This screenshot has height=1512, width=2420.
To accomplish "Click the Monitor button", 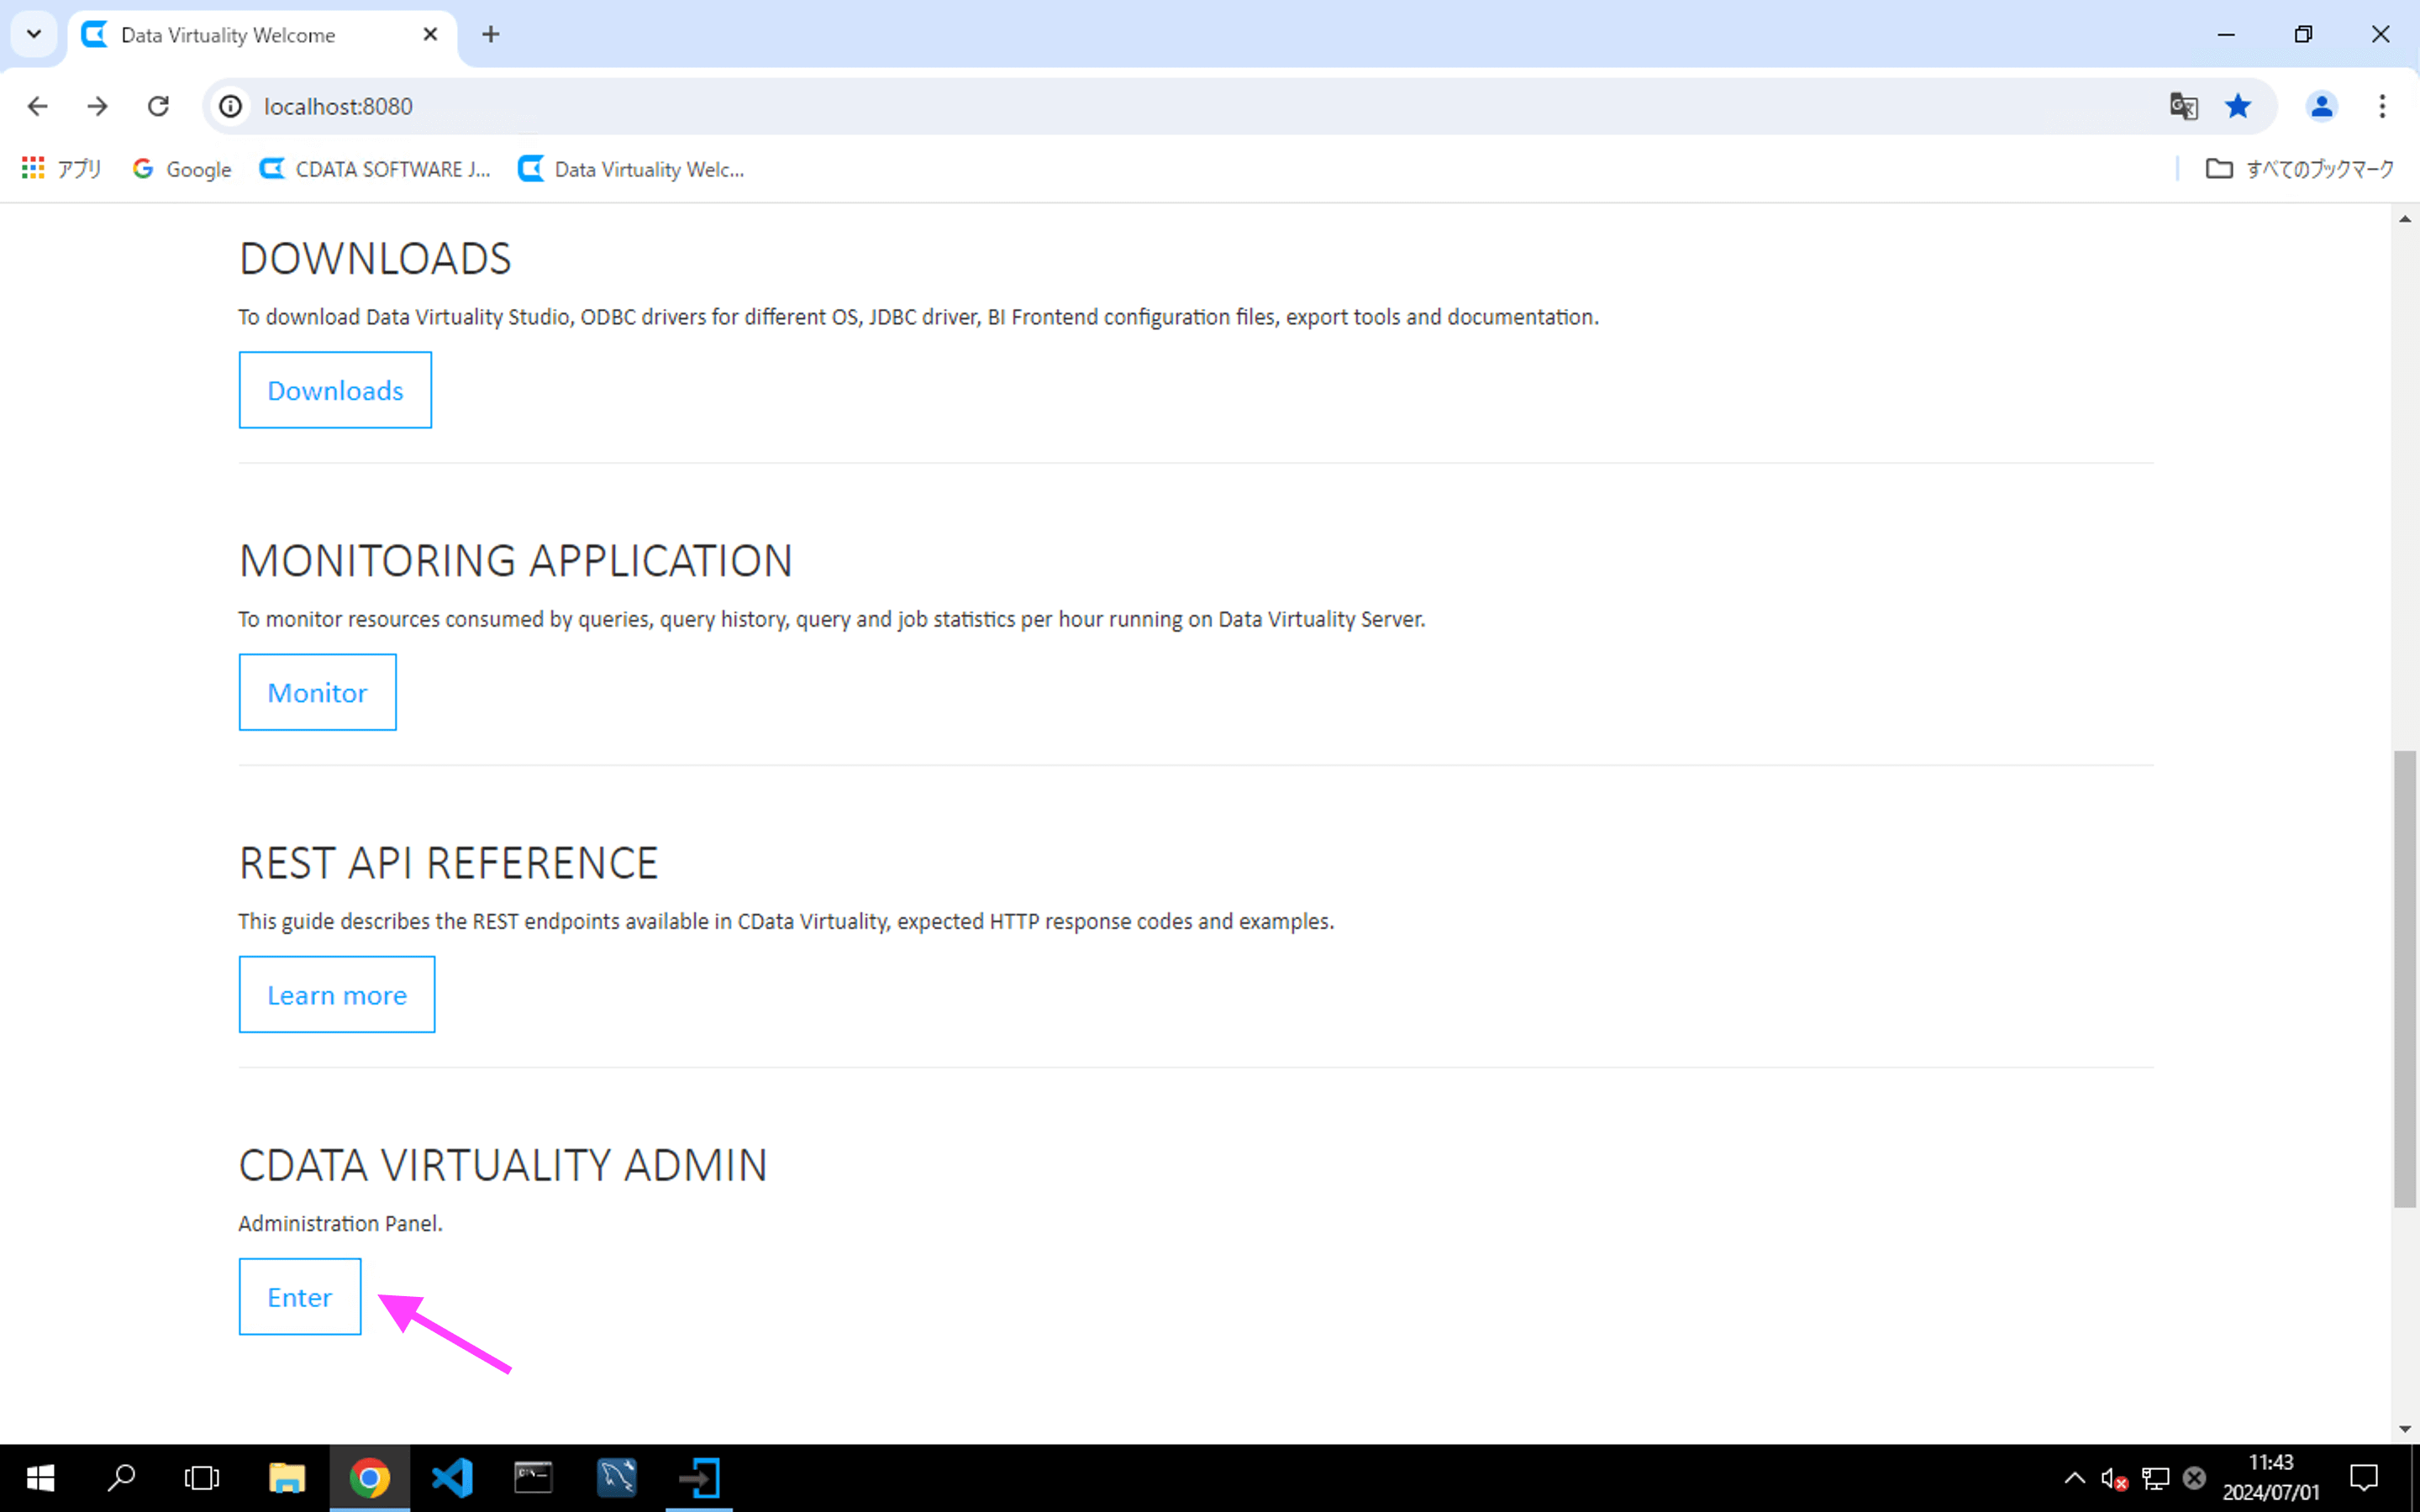I will pyautogui.click(x=317, y=692).
